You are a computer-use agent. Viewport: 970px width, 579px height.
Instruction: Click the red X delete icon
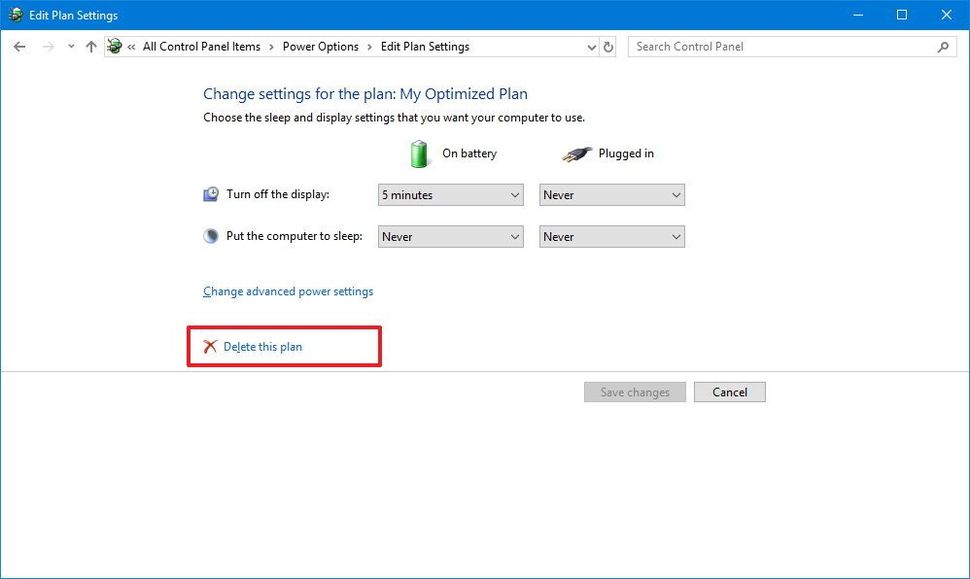point(210,346)
